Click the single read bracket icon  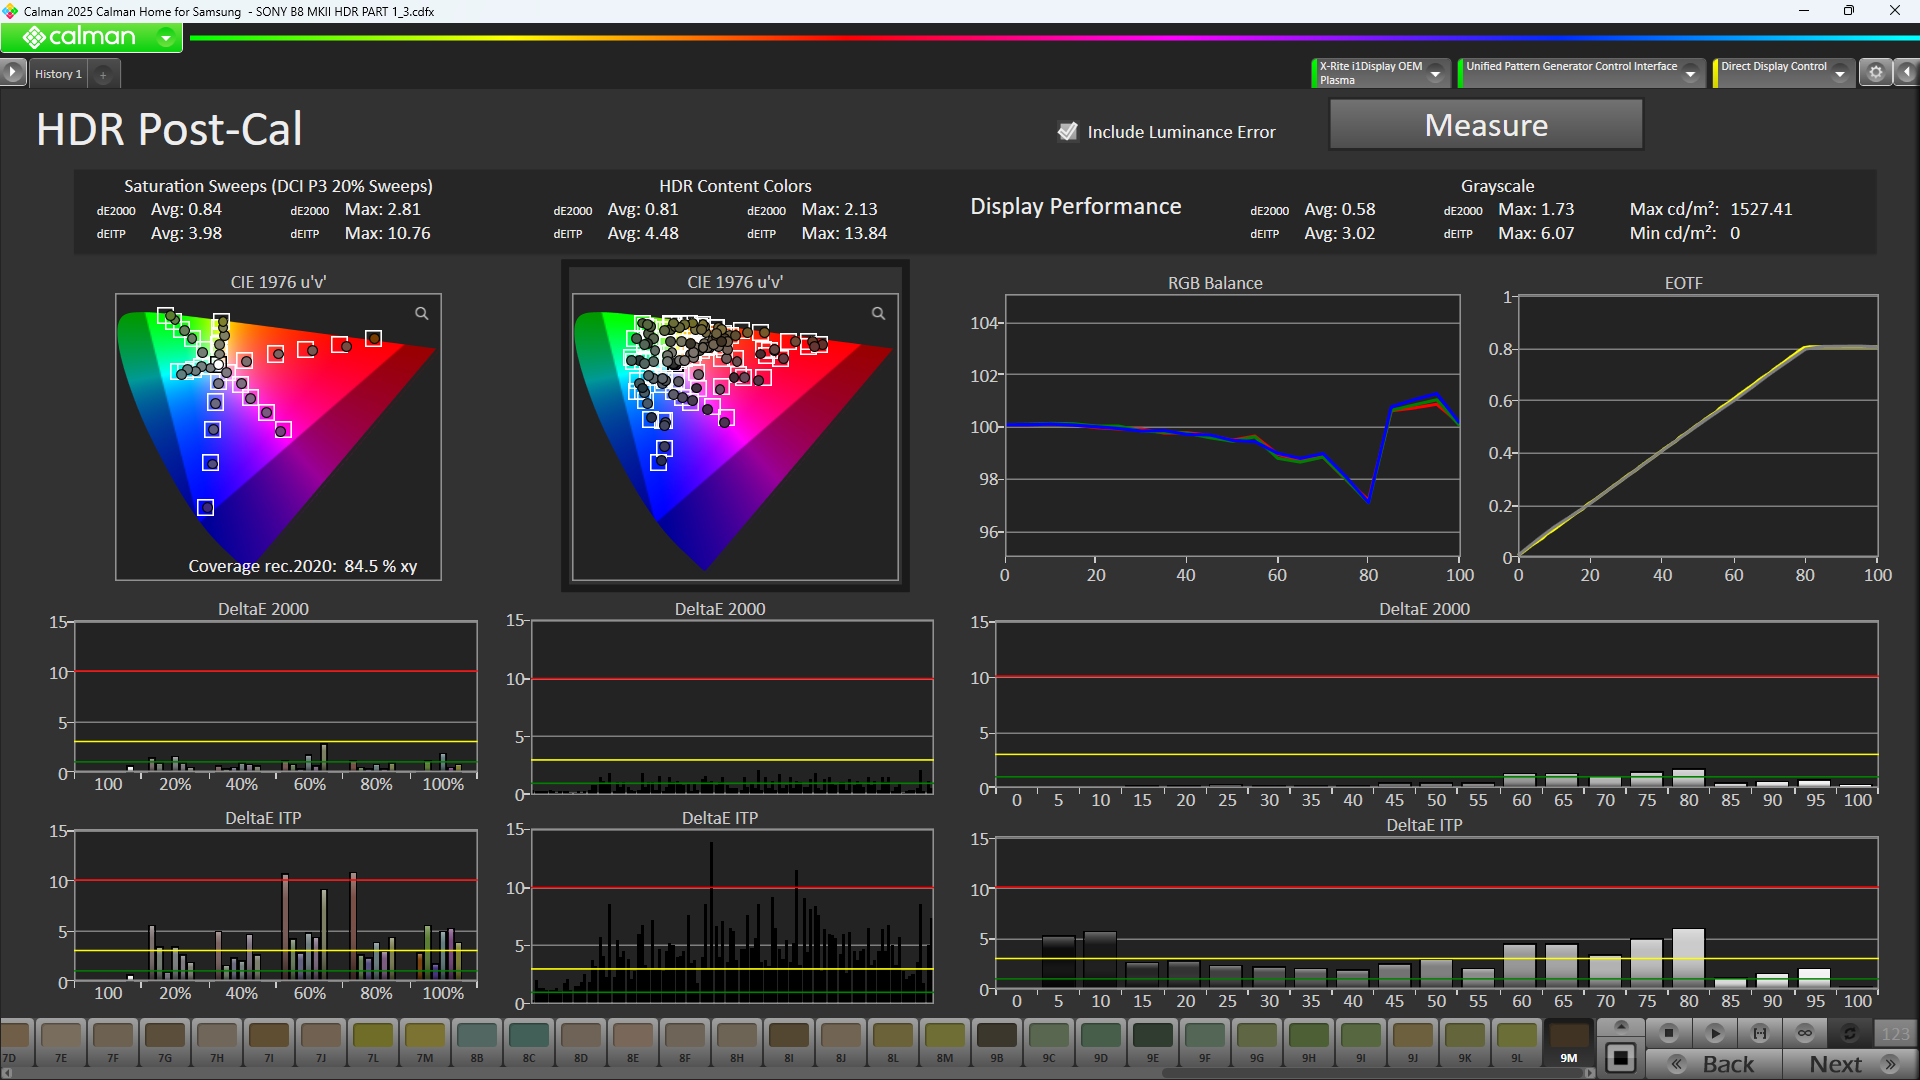tap(1760, 1033)
